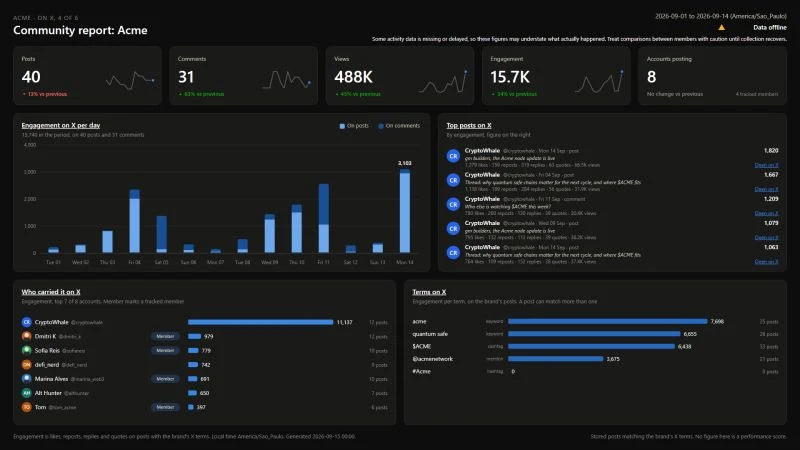This screenshot has height=450, width=800.
Task: Click the Posts count 40
Action: (x=31, y=77)
